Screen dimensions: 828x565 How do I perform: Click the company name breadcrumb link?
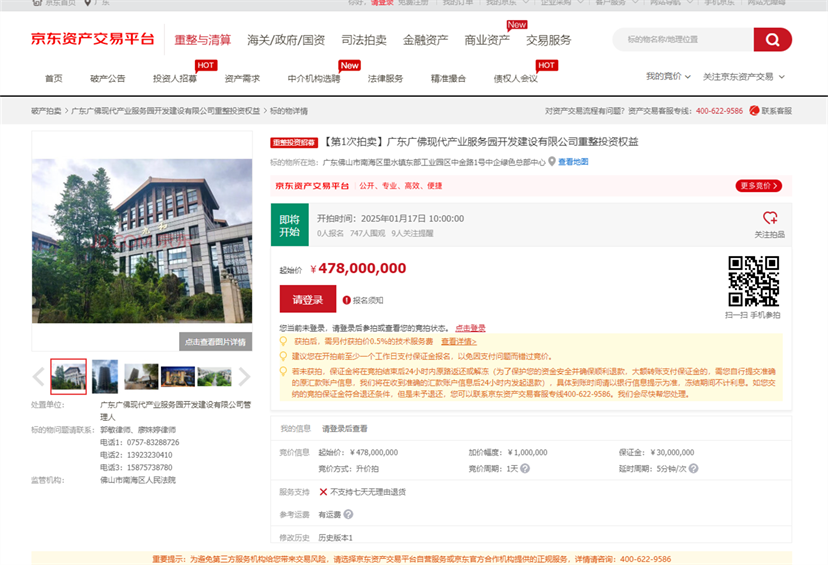click(166, 111)
